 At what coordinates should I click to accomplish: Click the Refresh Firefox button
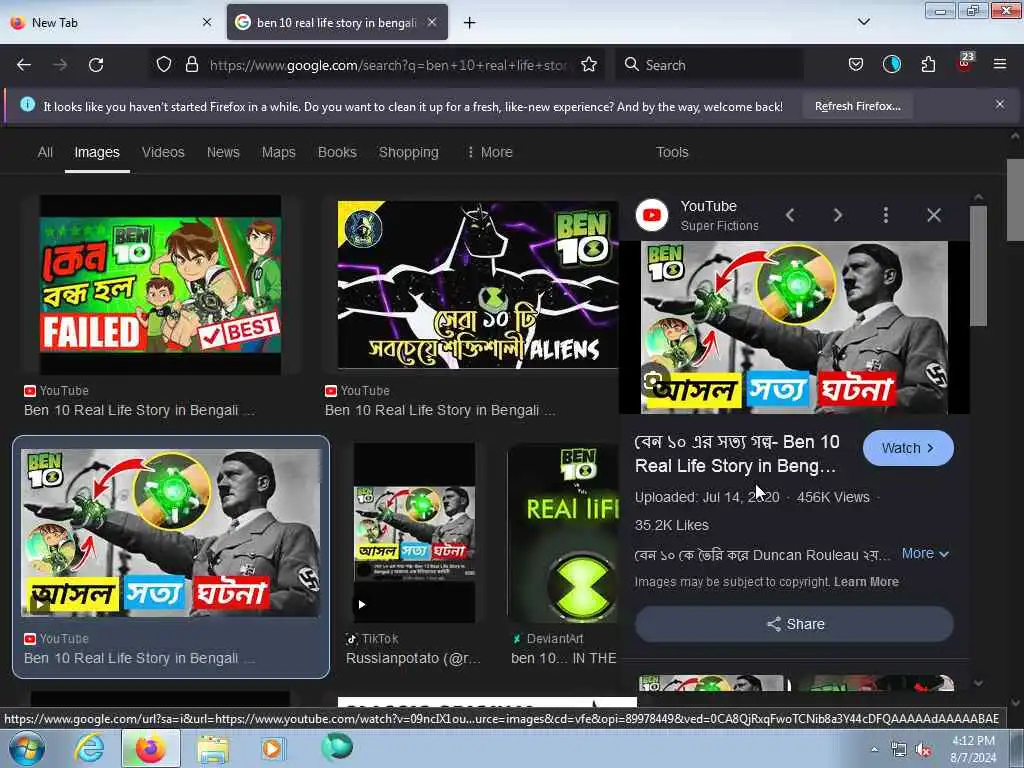(x=857, y=106)
